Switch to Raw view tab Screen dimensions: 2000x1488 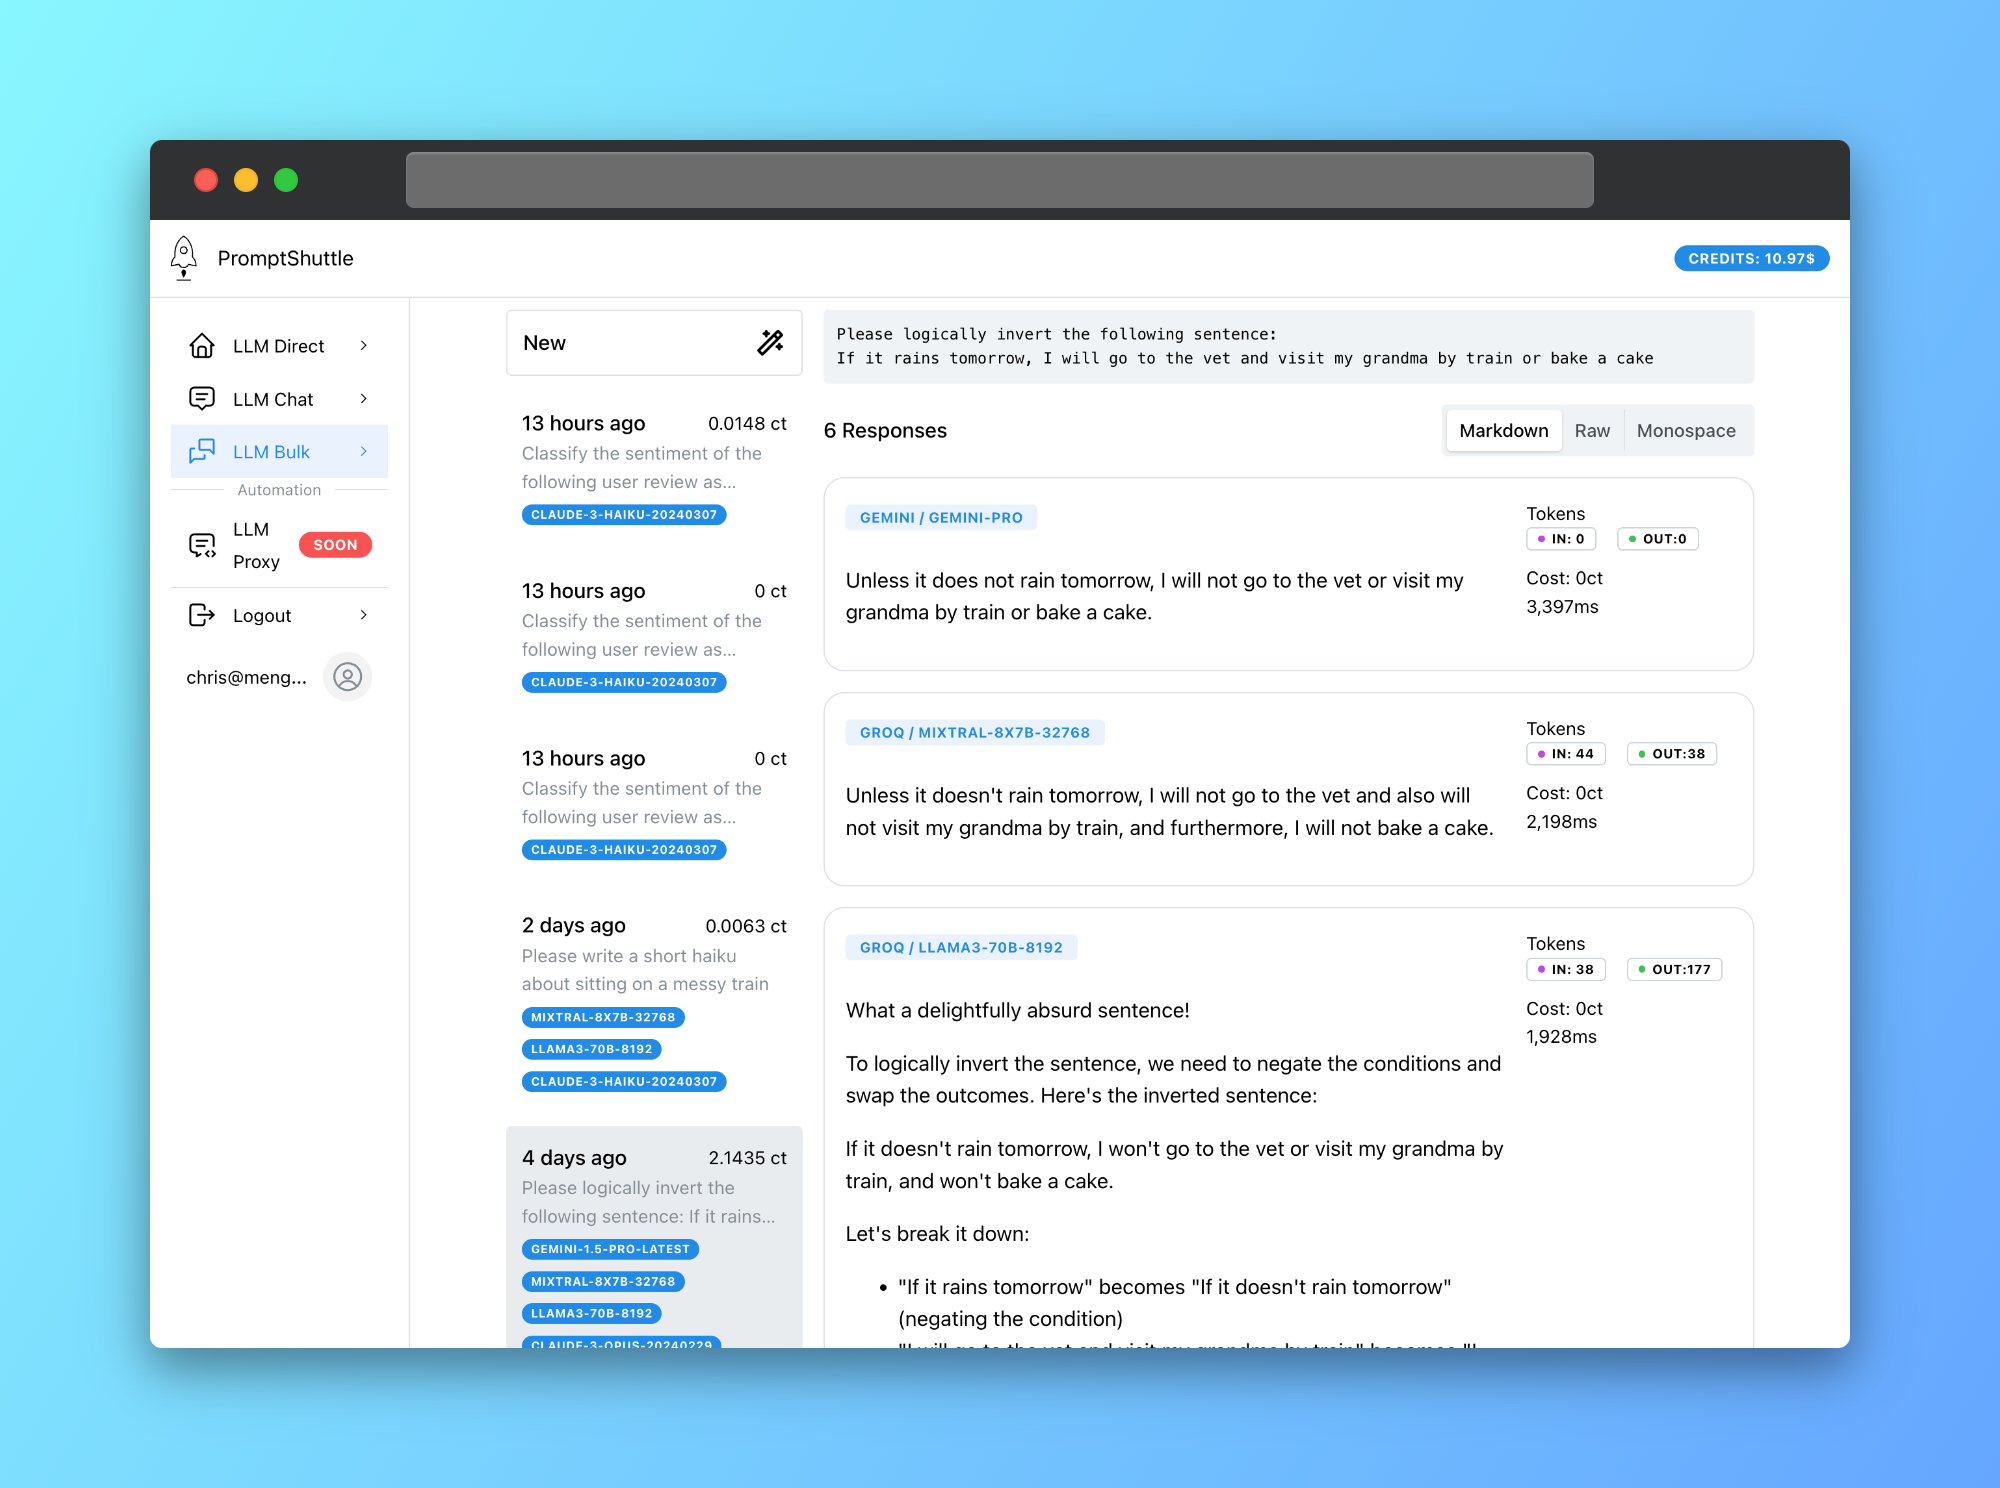(x=1592, y=431)
